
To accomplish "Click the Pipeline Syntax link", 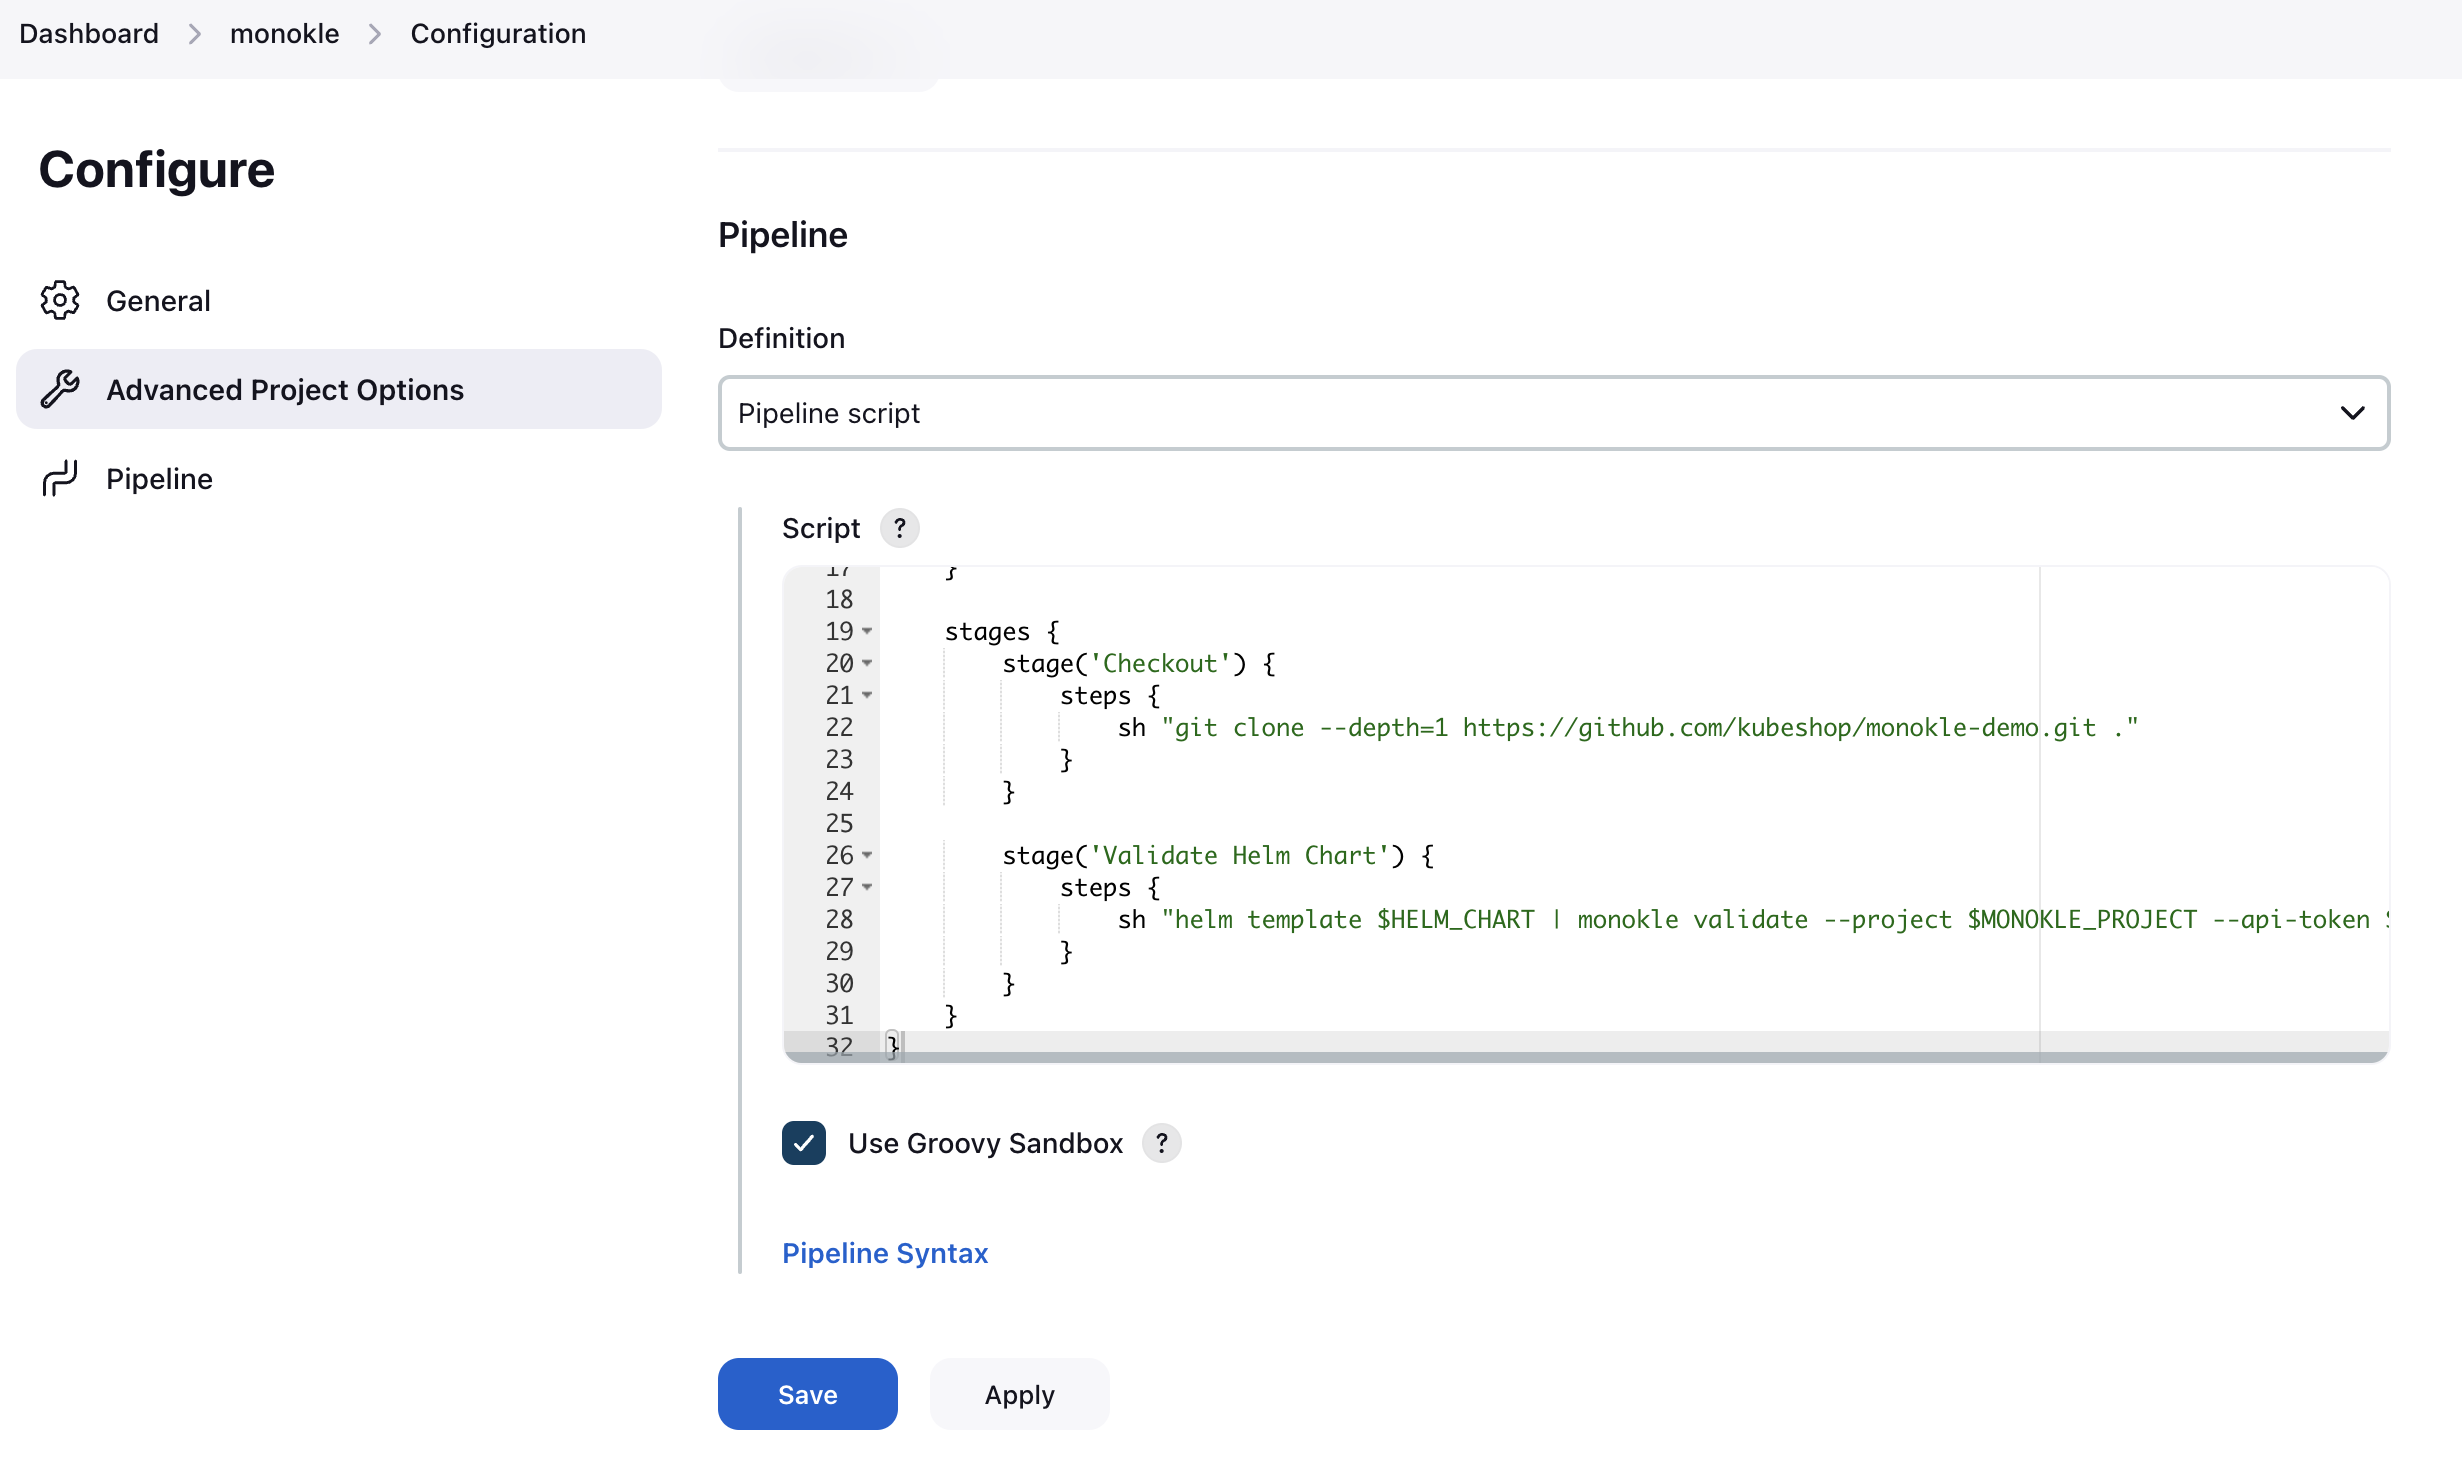I will click(x=886, y=1251).
